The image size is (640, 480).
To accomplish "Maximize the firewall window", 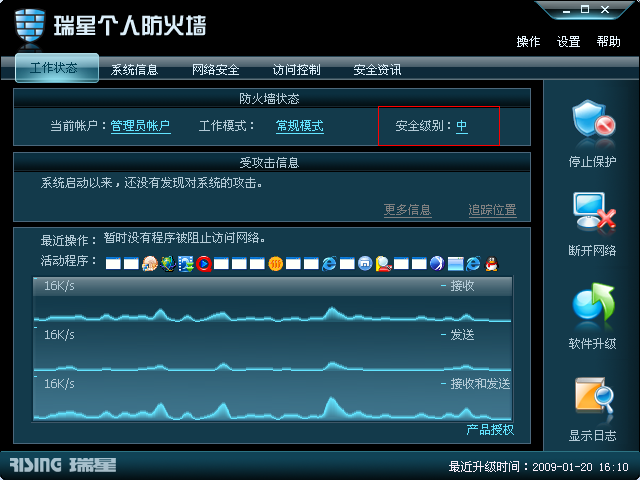I will 585,9.
